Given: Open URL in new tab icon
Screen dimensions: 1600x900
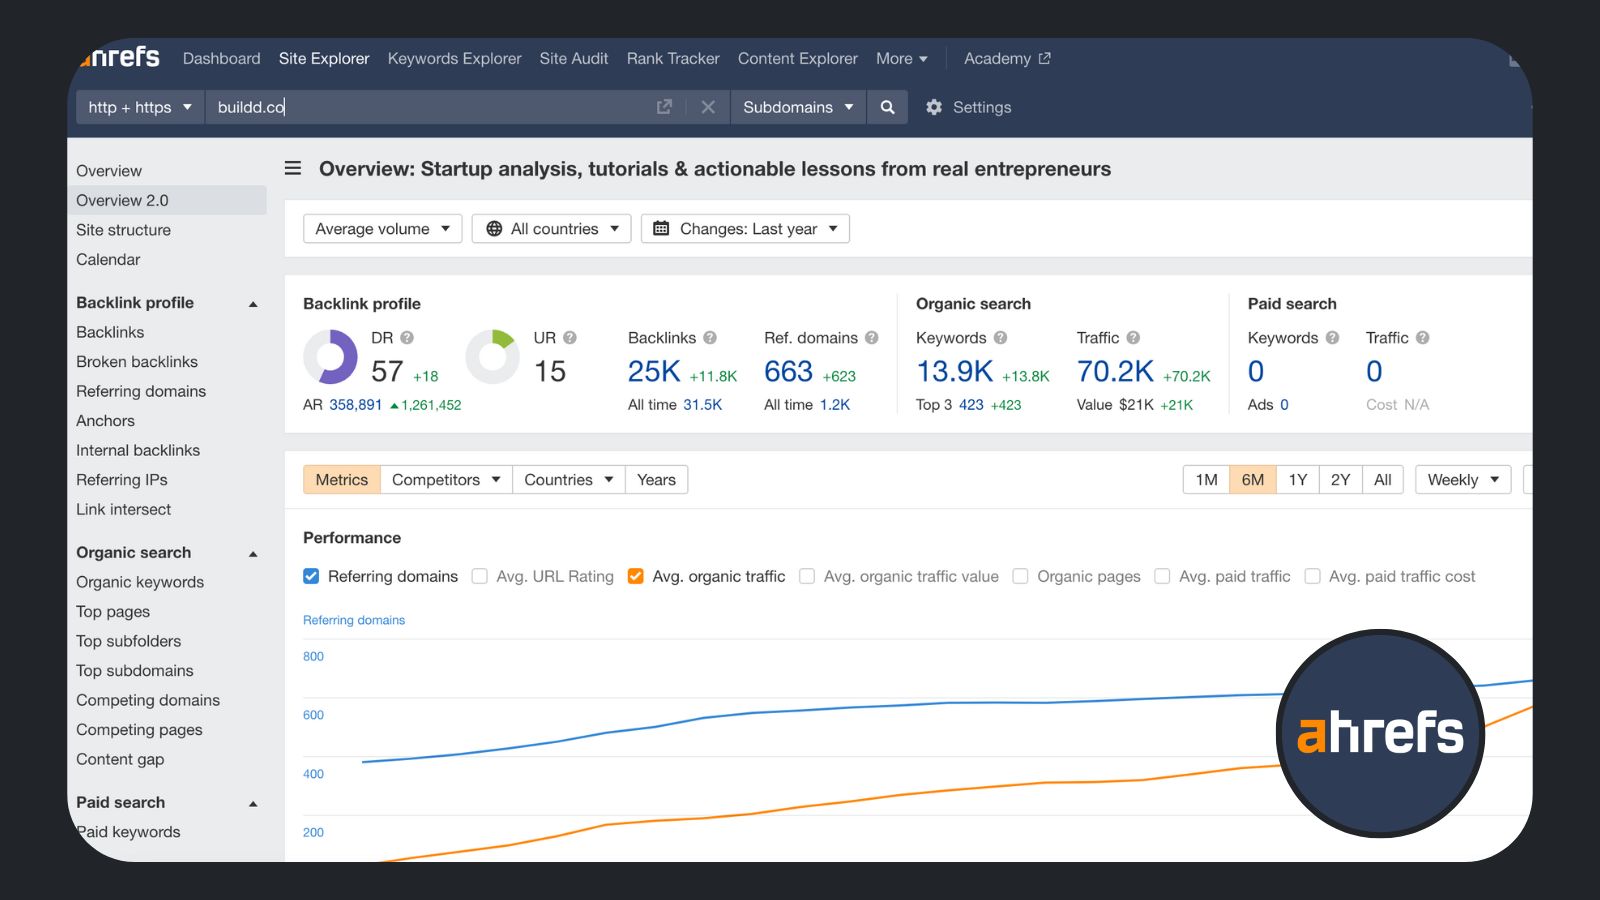Looking at the screenshot, I should tap(664, 107).
